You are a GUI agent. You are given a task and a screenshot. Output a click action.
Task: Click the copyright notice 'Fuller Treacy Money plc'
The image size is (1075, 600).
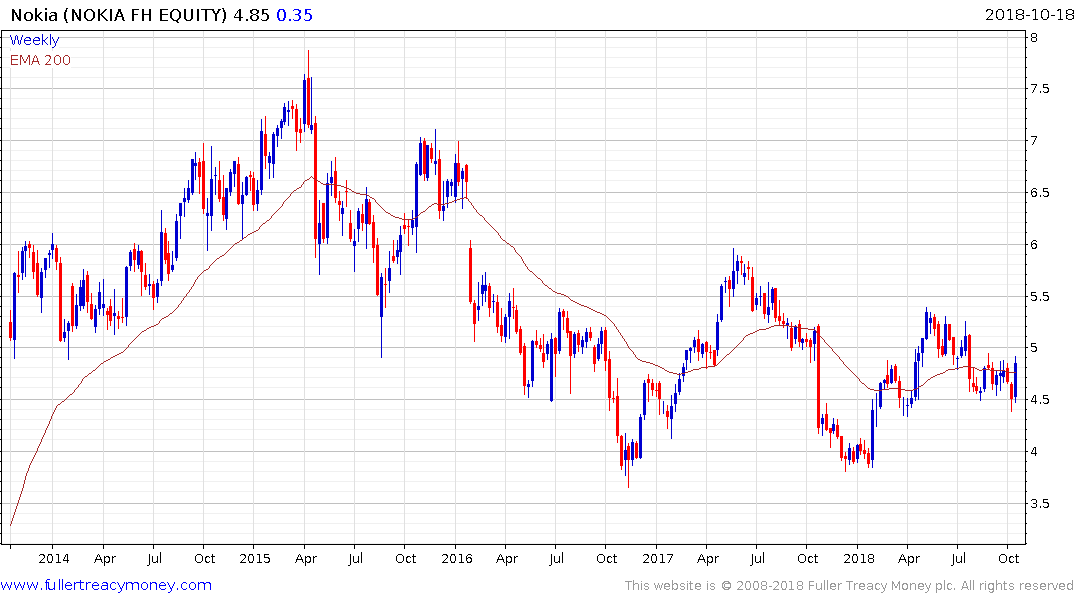tap(881, 586)
